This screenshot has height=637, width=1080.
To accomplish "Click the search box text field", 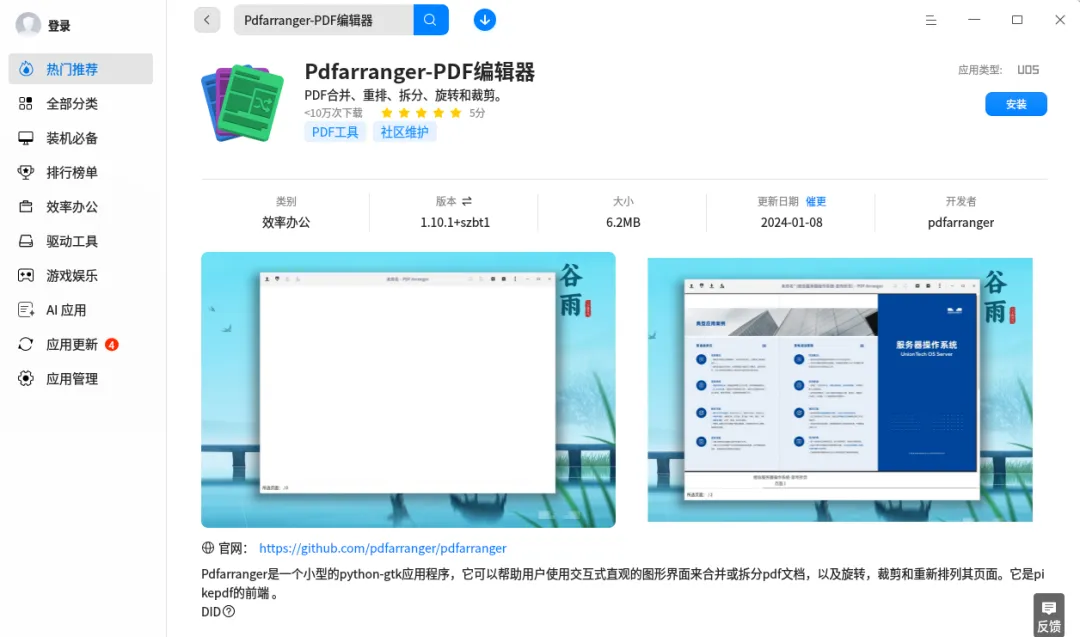I will [324, 20].
